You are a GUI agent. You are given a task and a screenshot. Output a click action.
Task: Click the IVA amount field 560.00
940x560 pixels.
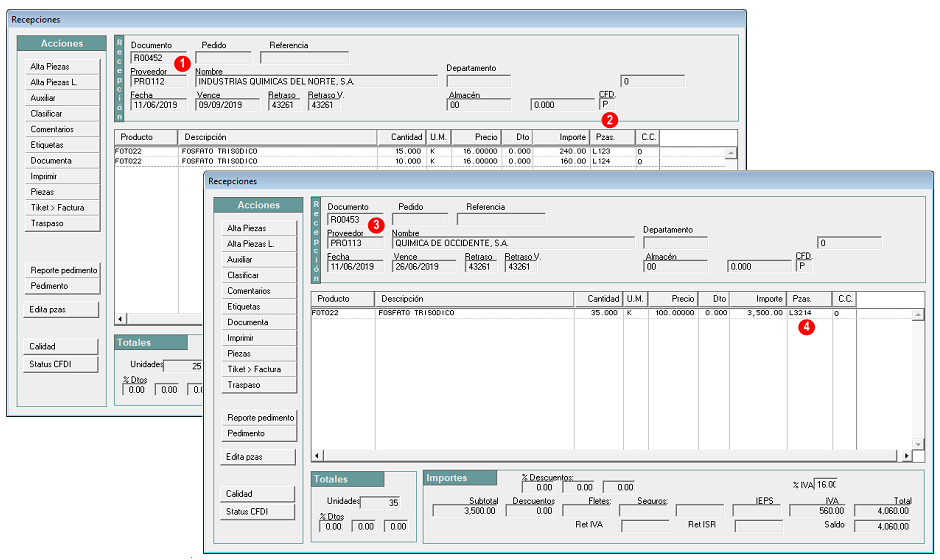point(817,511)
